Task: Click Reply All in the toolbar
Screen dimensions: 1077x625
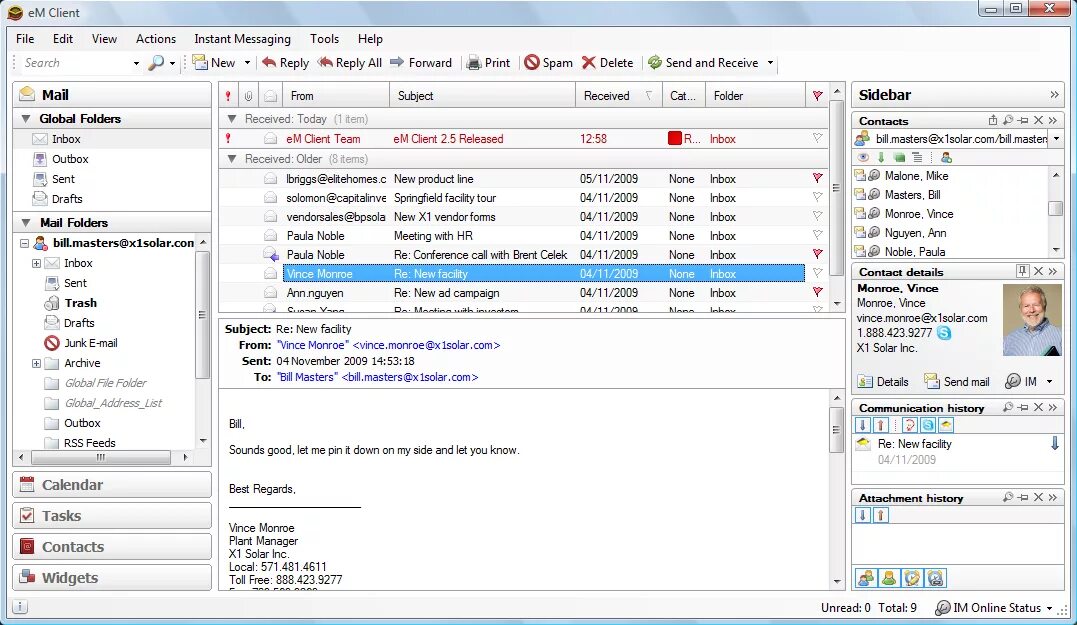Action: (350, 62)
